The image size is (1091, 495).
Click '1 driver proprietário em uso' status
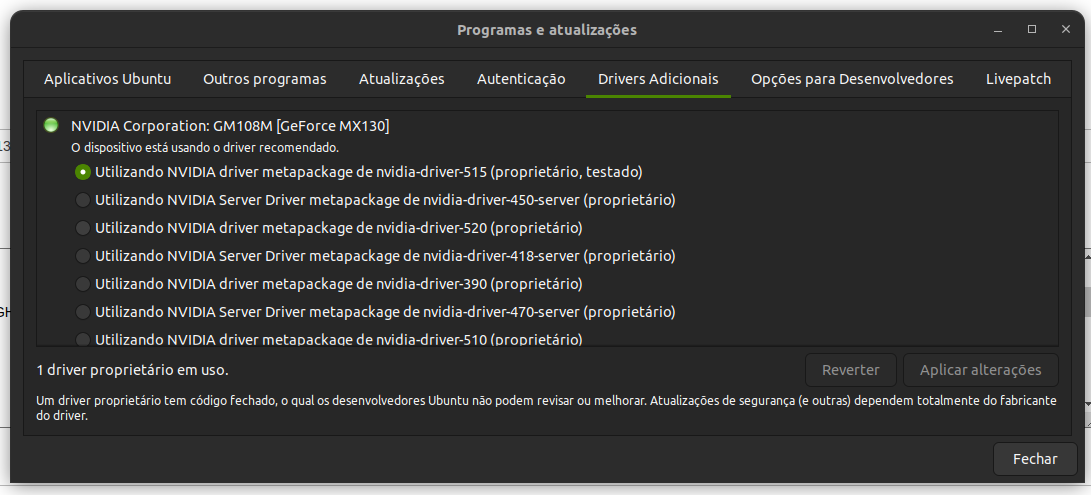coord(132,370)
